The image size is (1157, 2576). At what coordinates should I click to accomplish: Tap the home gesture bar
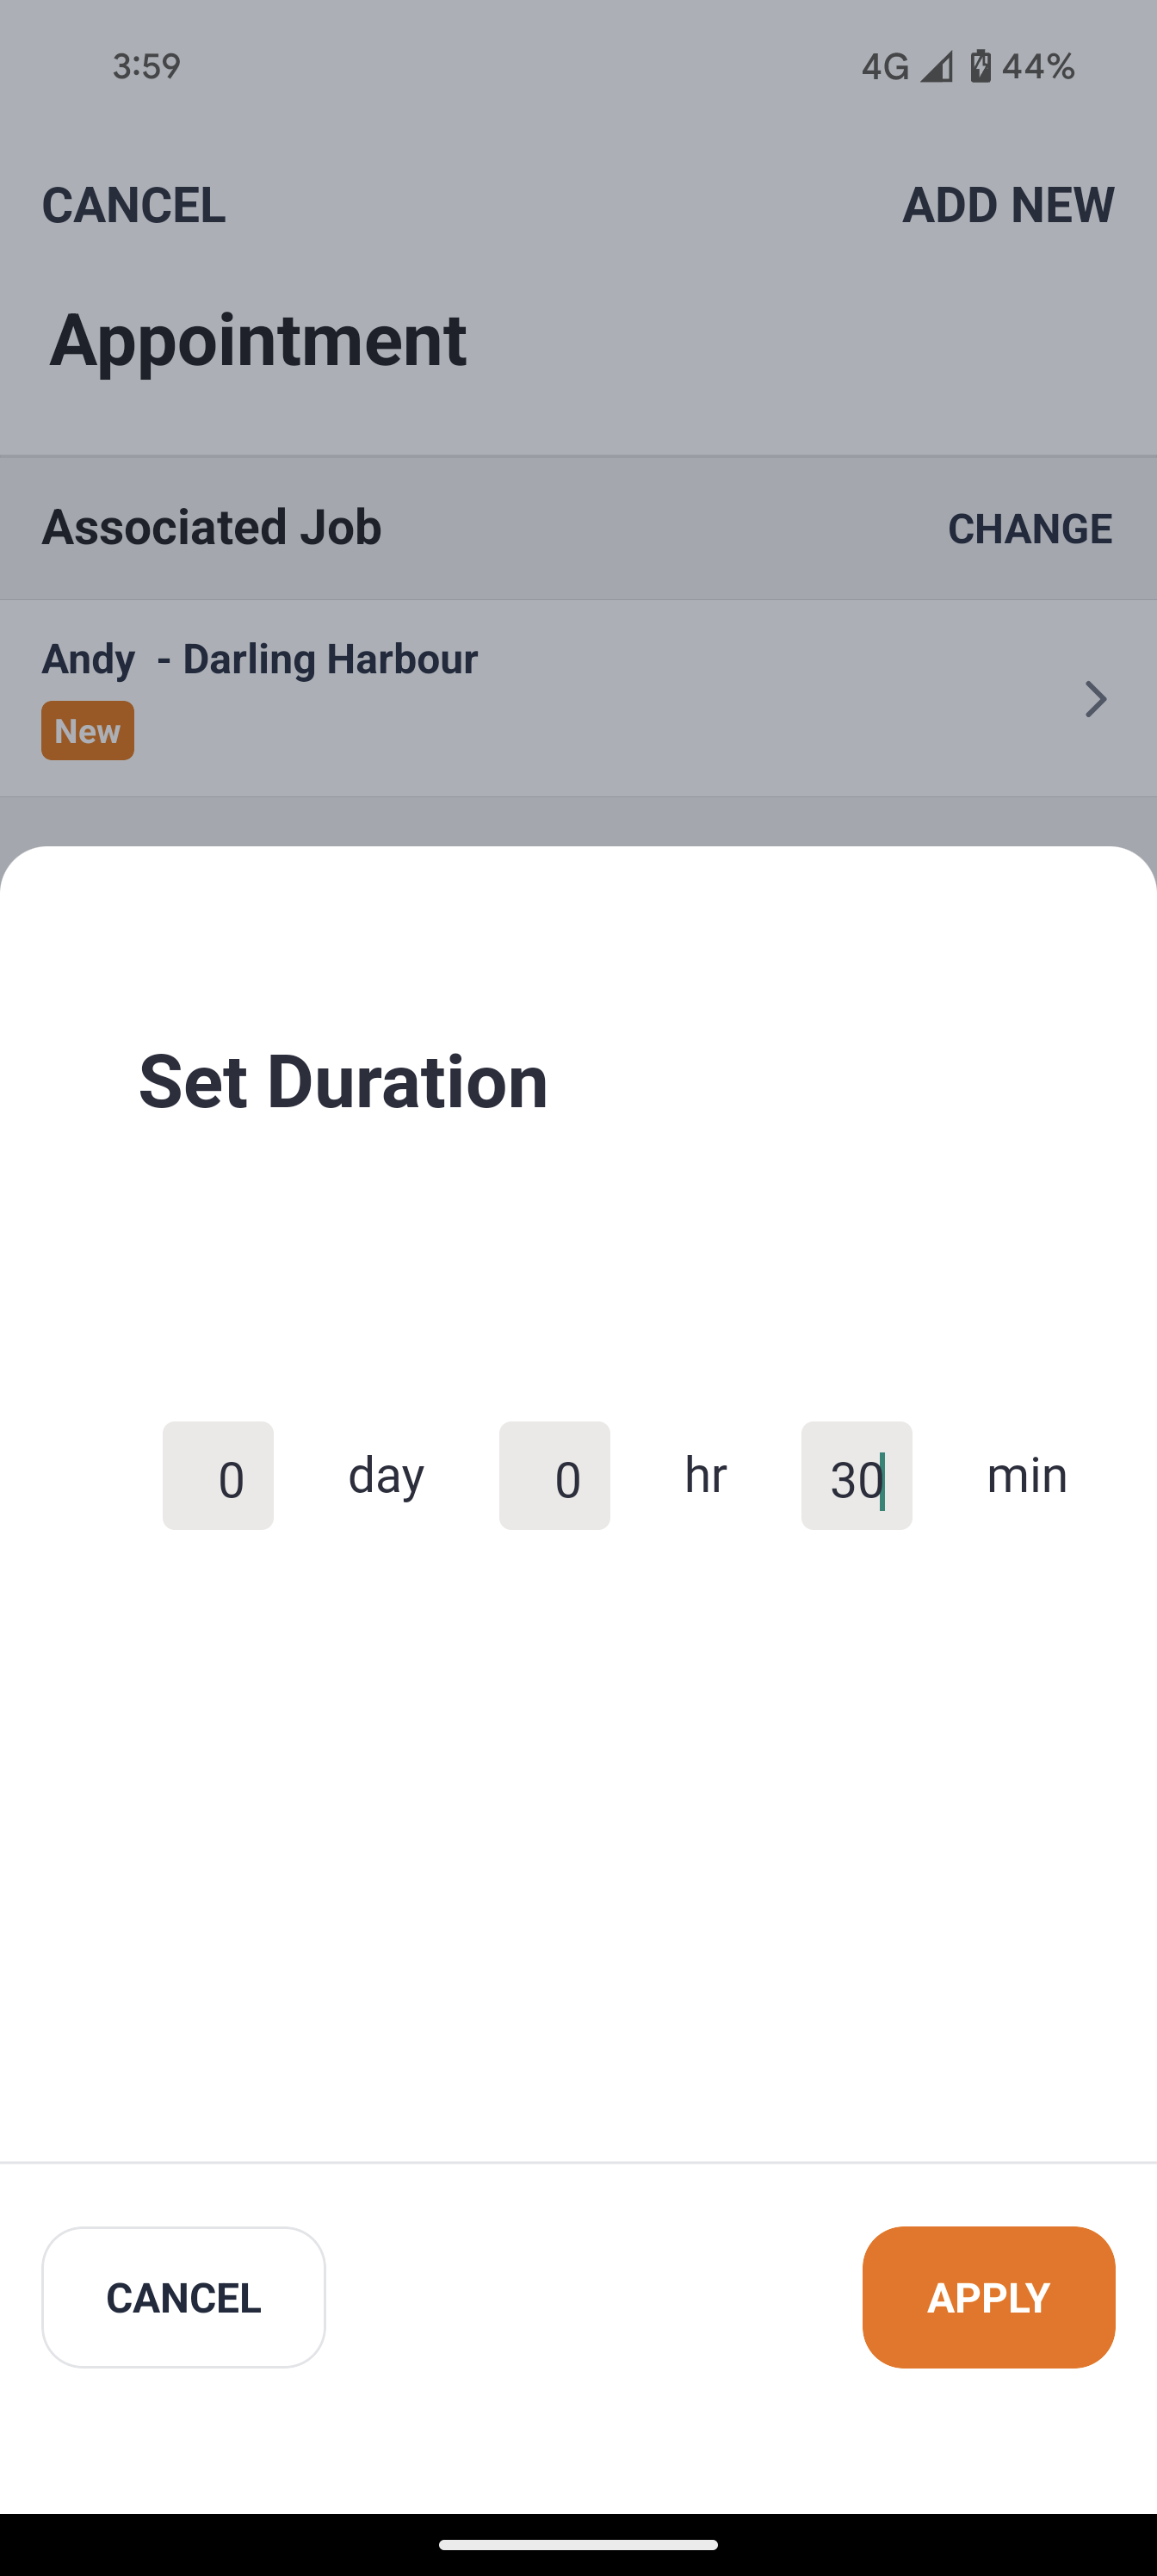pos(578,2544)
